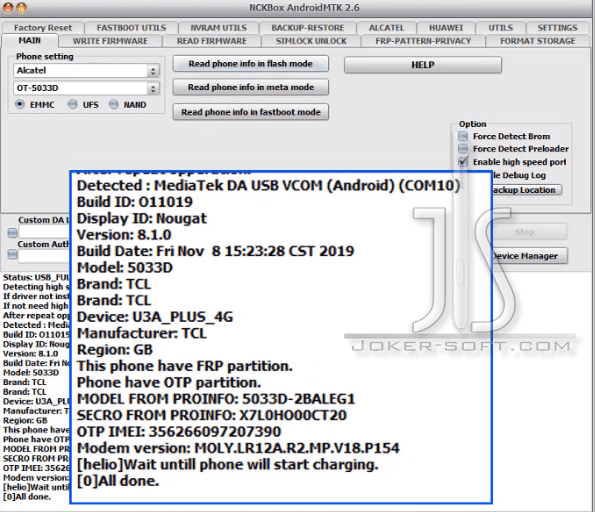
Task: Toggle the Custom Auth checkbox
Action: click(x=12, y=254)
